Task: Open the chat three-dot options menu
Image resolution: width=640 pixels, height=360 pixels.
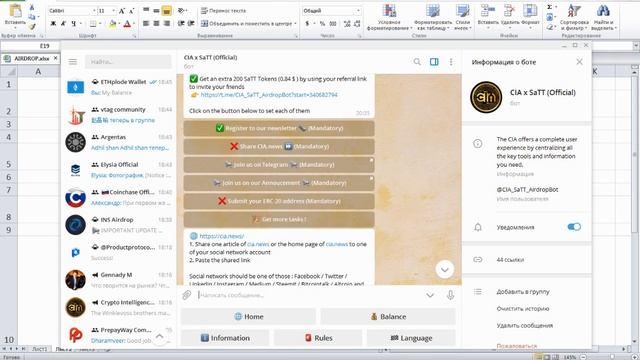Action: click(451, 62)
